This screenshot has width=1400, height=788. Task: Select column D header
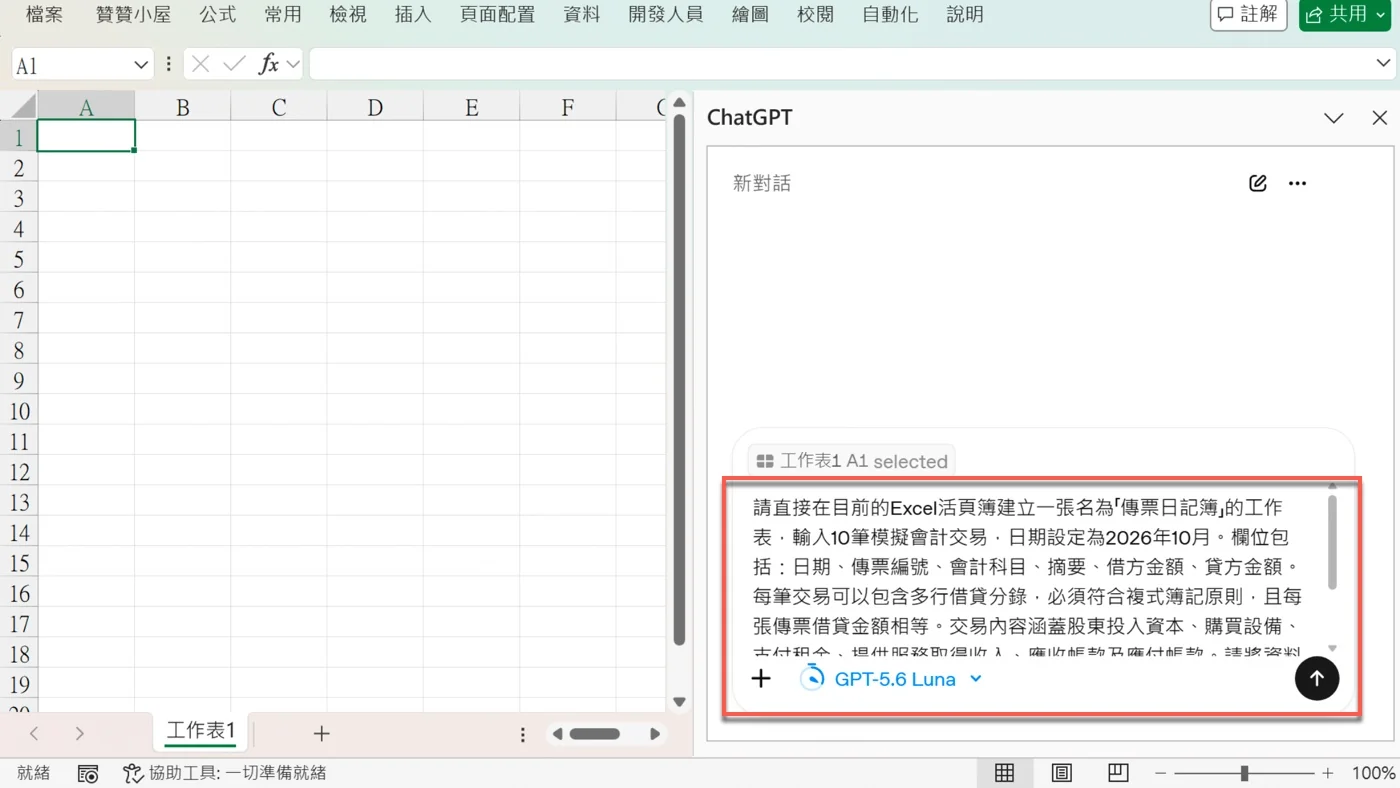tap(375, 106)
